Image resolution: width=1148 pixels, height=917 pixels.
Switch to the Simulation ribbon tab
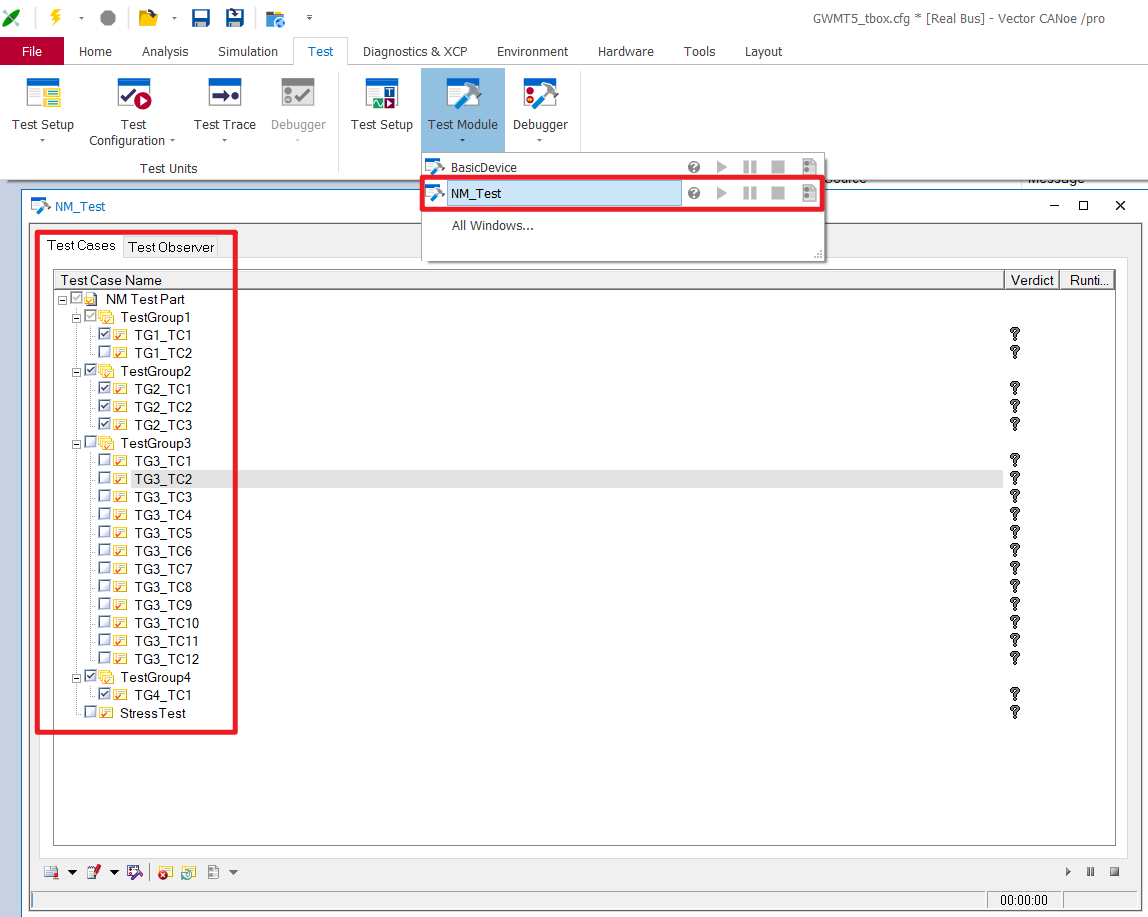point(247,51)
